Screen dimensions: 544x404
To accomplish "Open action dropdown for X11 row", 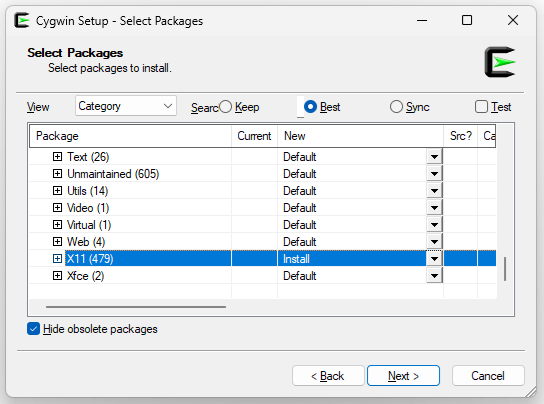I will click(434, 259).
